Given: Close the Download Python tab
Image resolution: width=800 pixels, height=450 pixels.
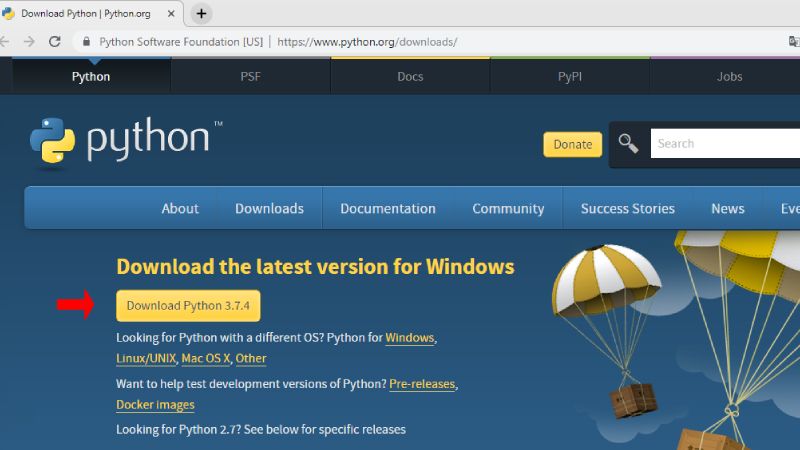Looking at the screenshot, I should tap(171, 14).
